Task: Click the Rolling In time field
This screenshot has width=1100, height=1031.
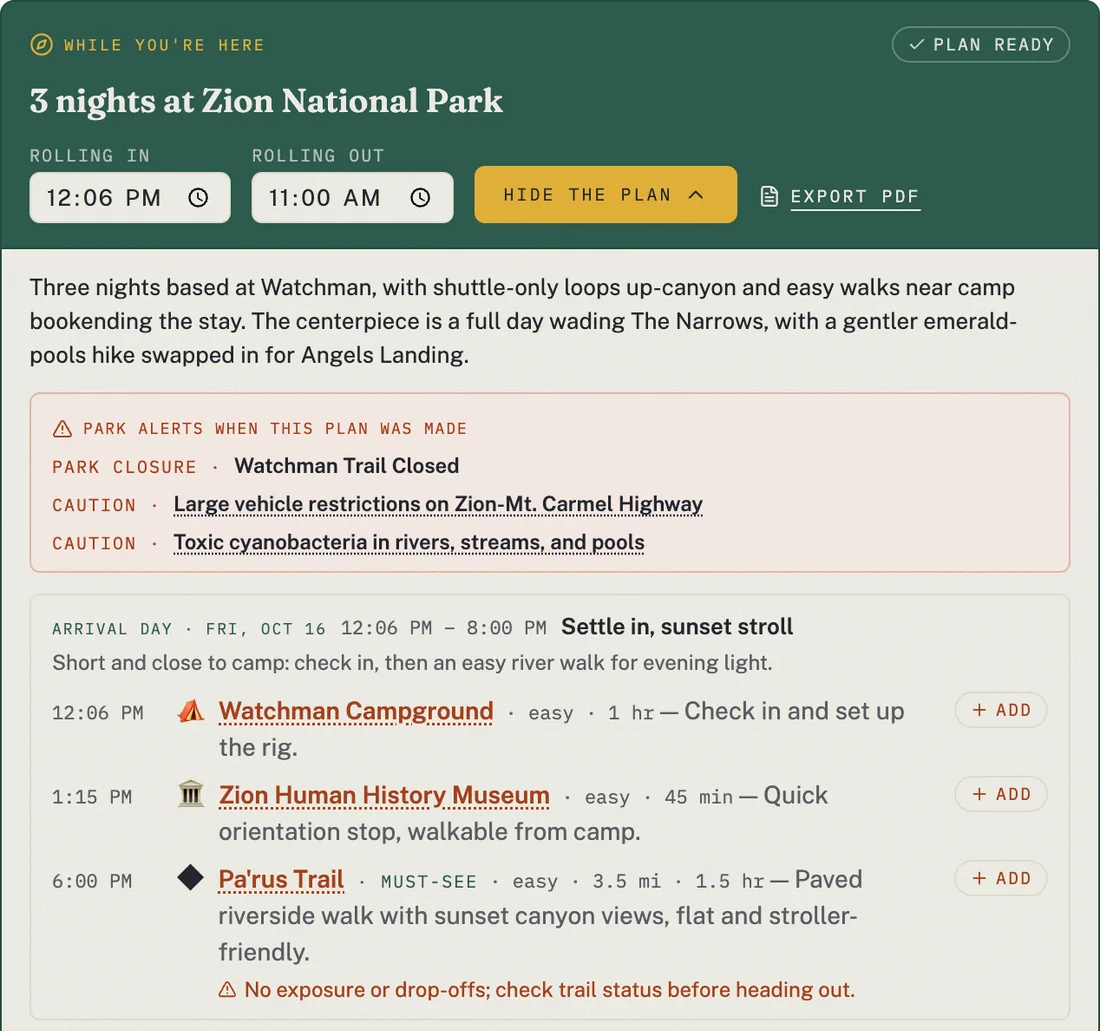Action: point(130,198)
